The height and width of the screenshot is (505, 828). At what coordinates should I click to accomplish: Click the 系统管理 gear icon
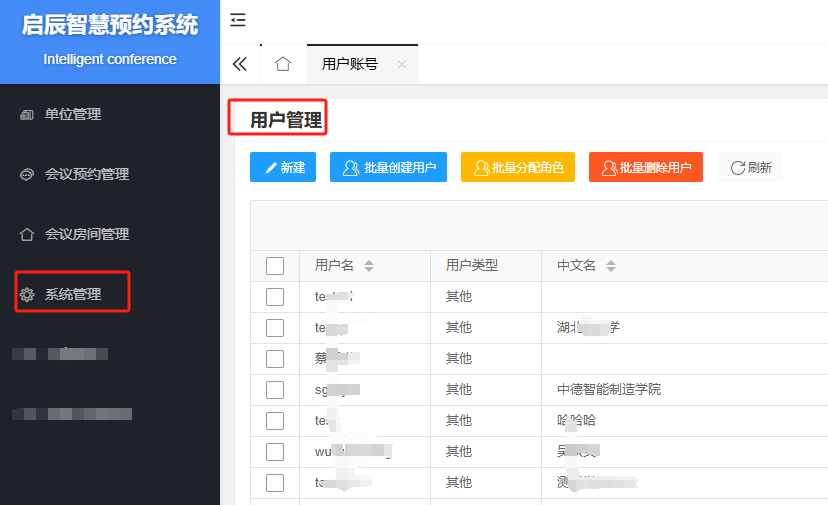pyautogui.click(x=27, y=295)
